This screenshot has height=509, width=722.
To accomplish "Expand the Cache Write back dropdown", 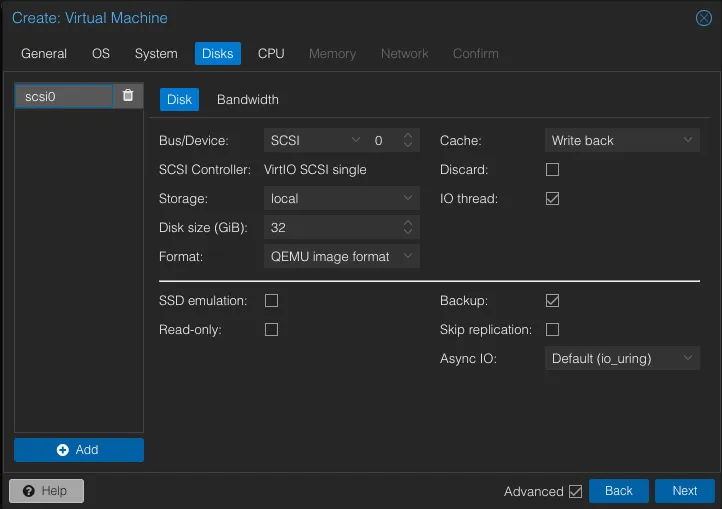I will coord(621,141).
